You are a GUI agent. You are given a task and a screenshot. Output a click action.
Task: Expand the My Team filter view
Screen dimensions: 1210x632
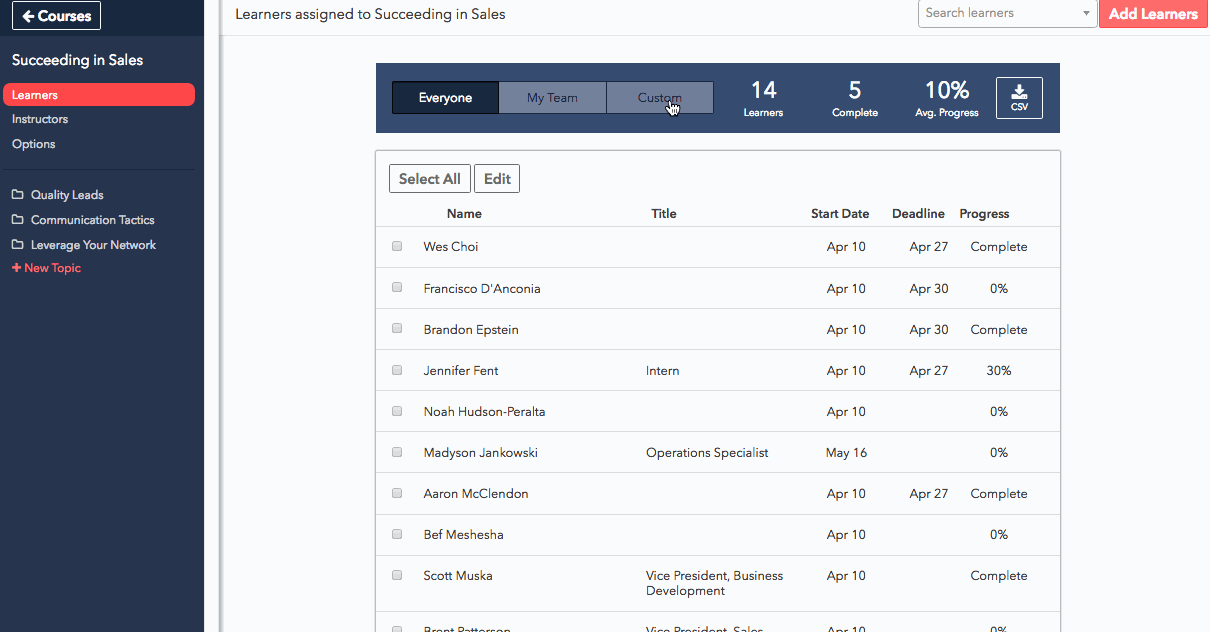click(552, 97)
